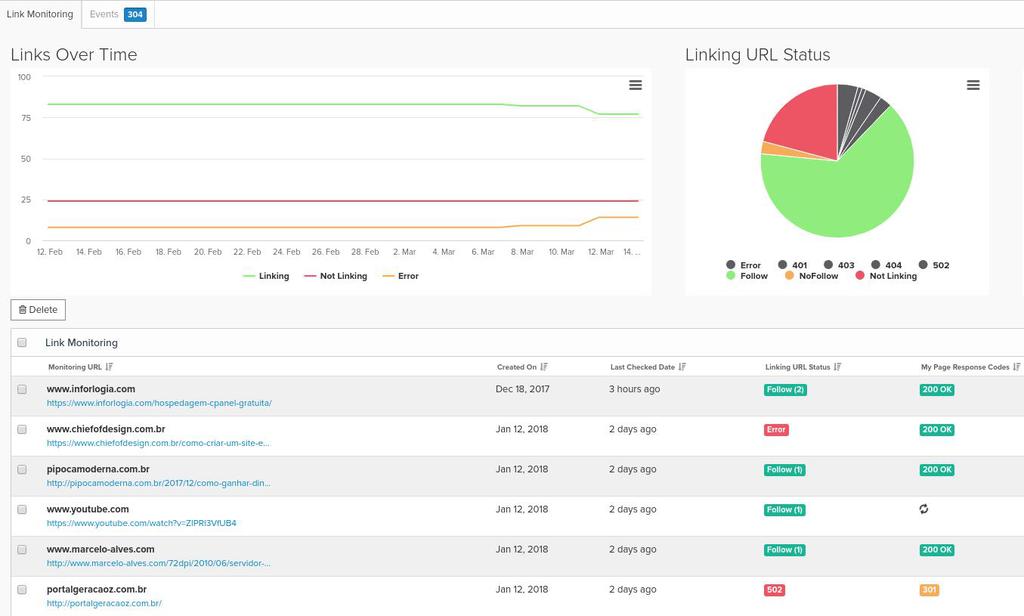Image resolution: width=1024 pixels, height=616 pixels.
Task: Click the Delete button
Action: pos(38,310)
